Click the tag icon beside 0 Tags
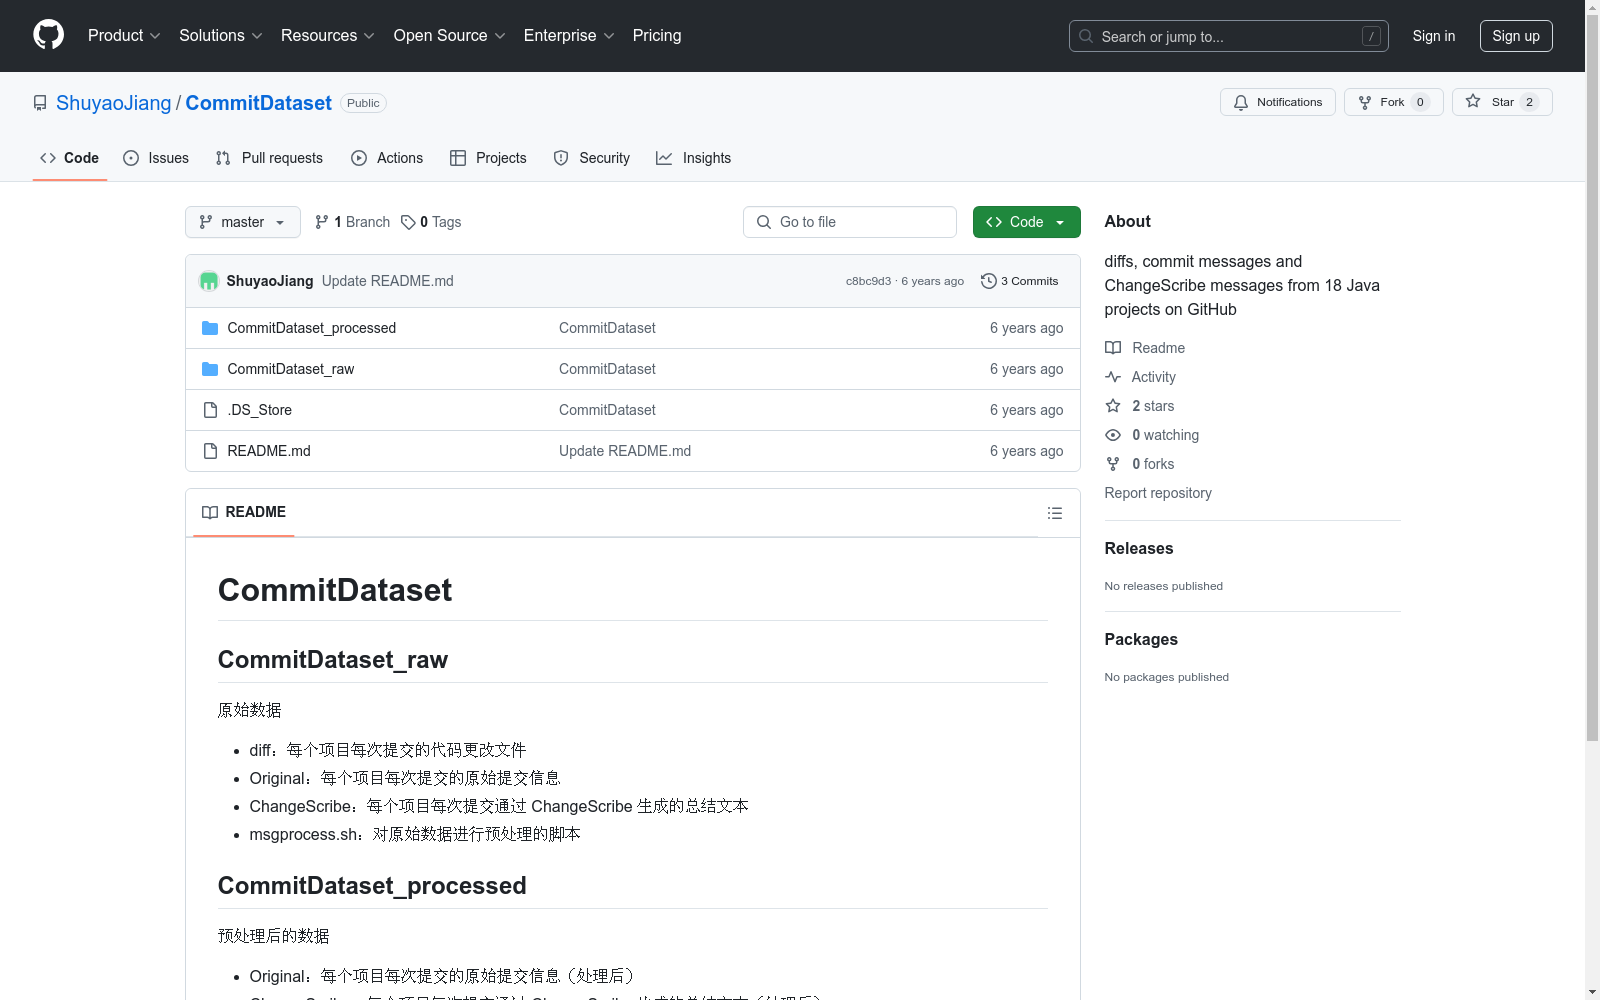Viewport: 1600px width, 1000px height. point(408,222)
